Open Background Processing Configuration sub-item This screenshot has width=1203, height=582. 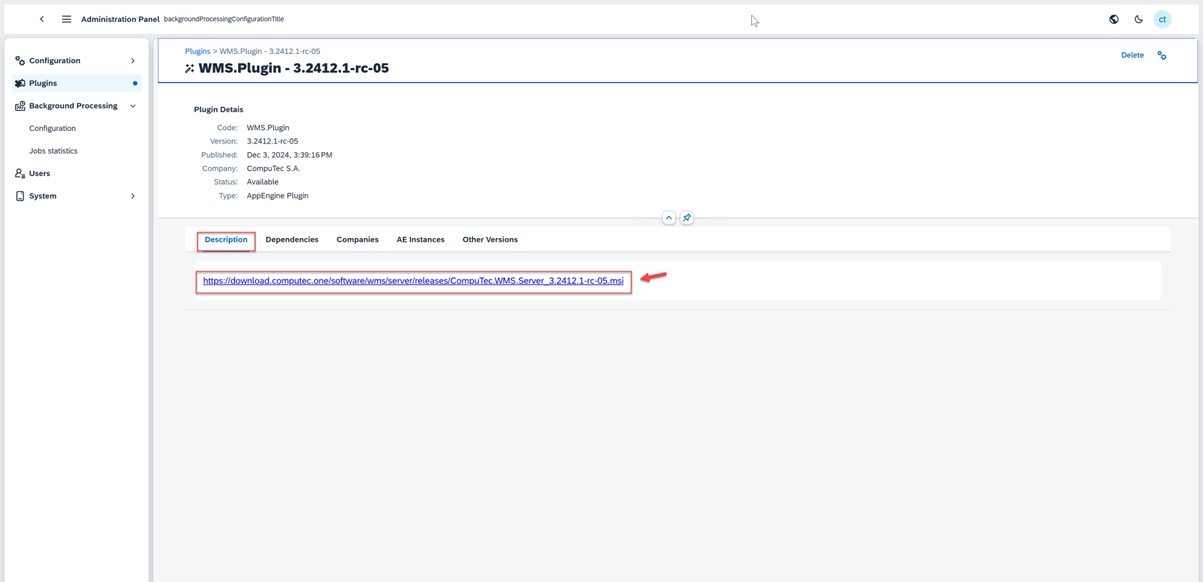click(x=52, y=129)
